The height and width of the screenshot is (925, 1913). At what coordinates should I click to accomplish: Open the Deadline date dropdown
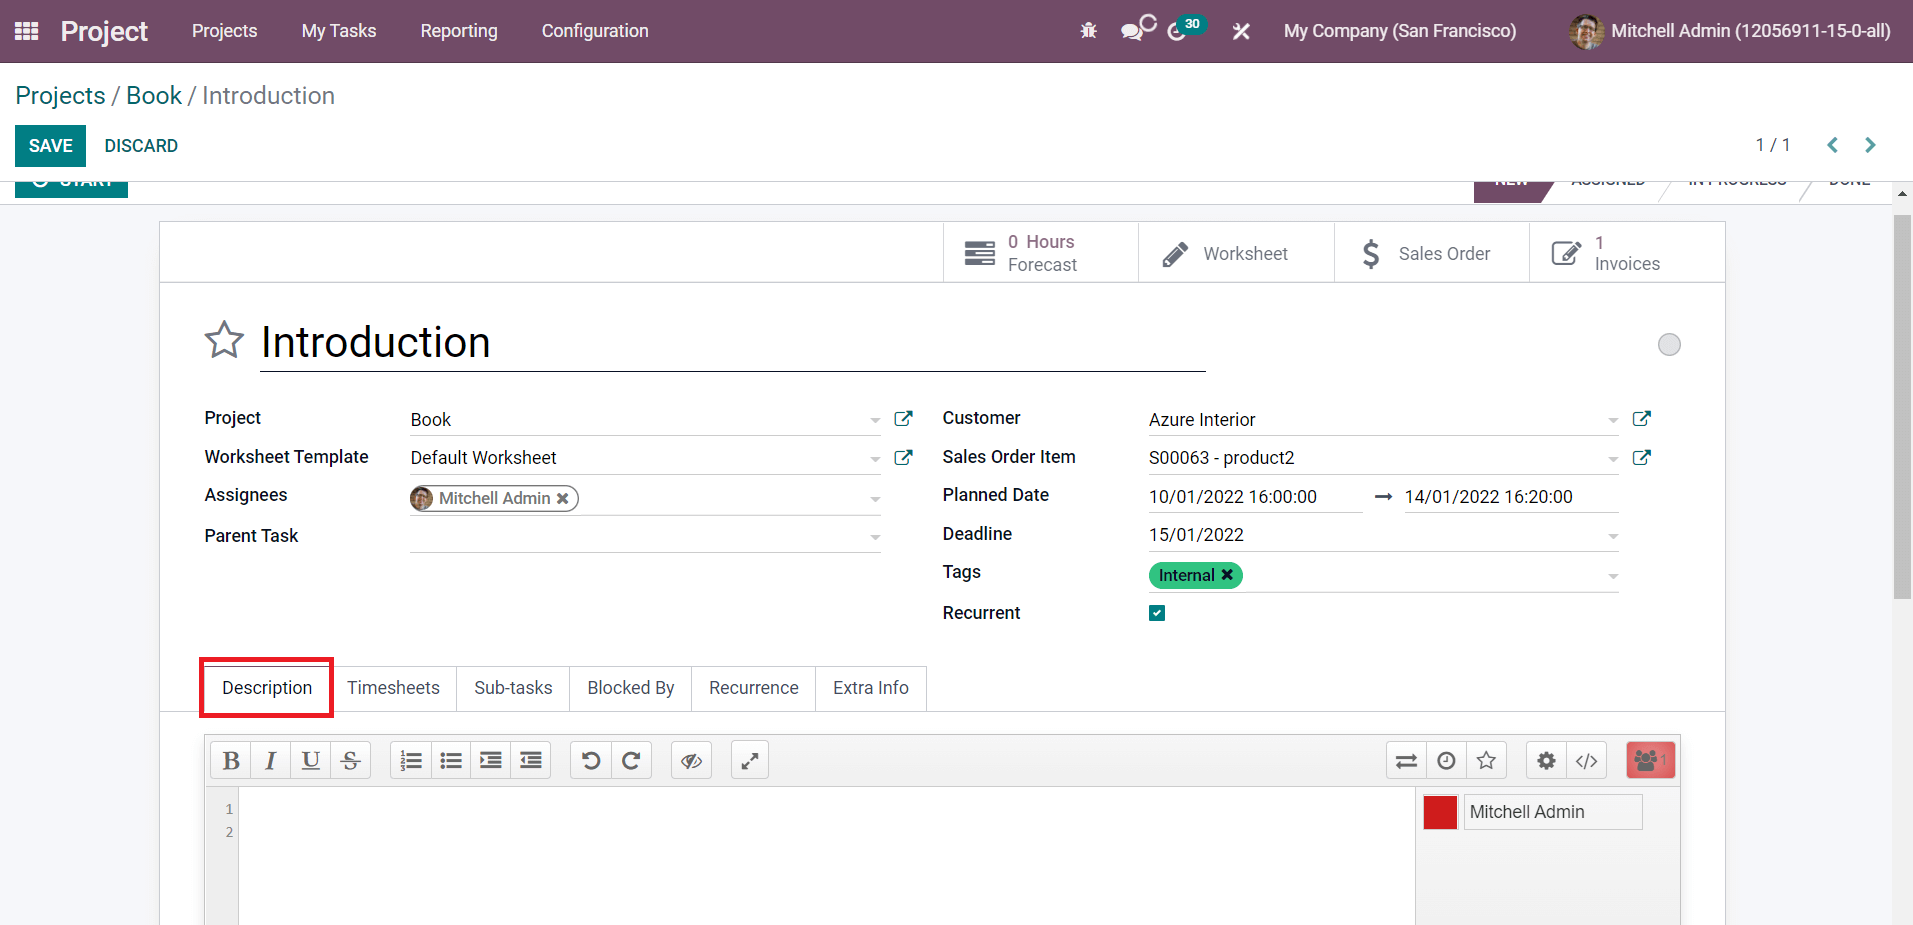1612,536
